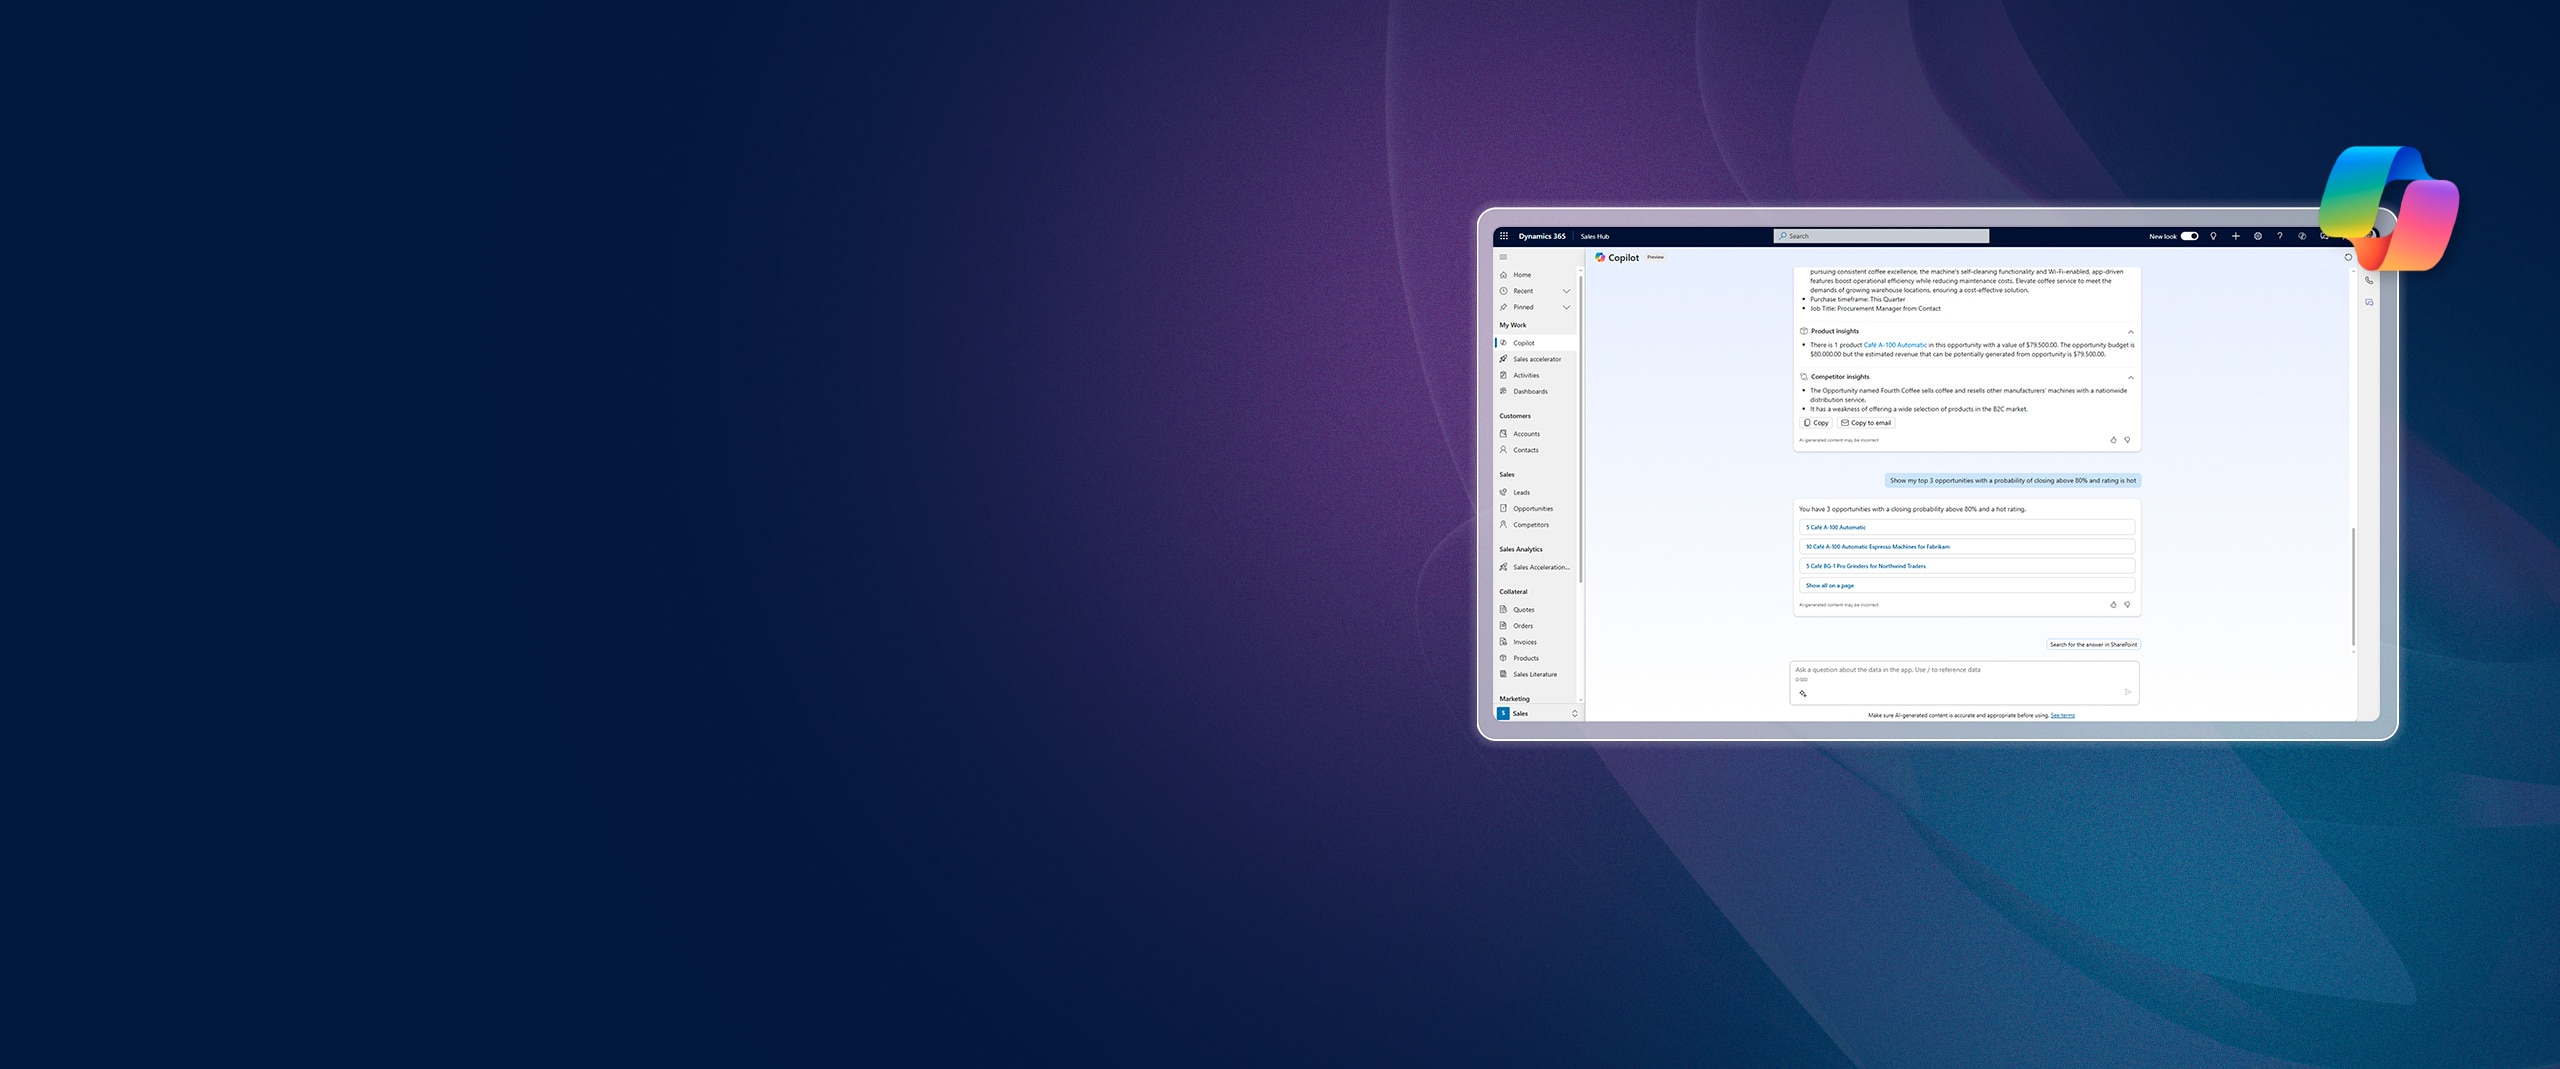The image size is (2560, 1069).
Task: Give a thumbs up on the Copilot response
Action: (2113, 440)
